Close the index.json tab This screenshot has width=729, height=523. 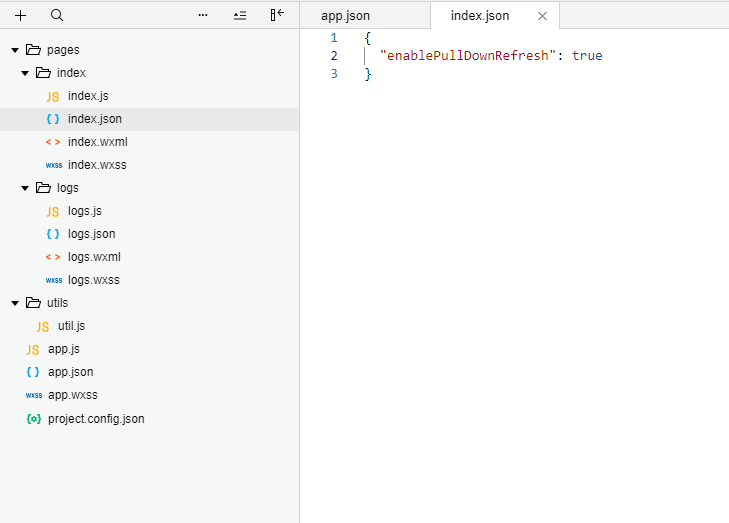click(x=542, y=16)
